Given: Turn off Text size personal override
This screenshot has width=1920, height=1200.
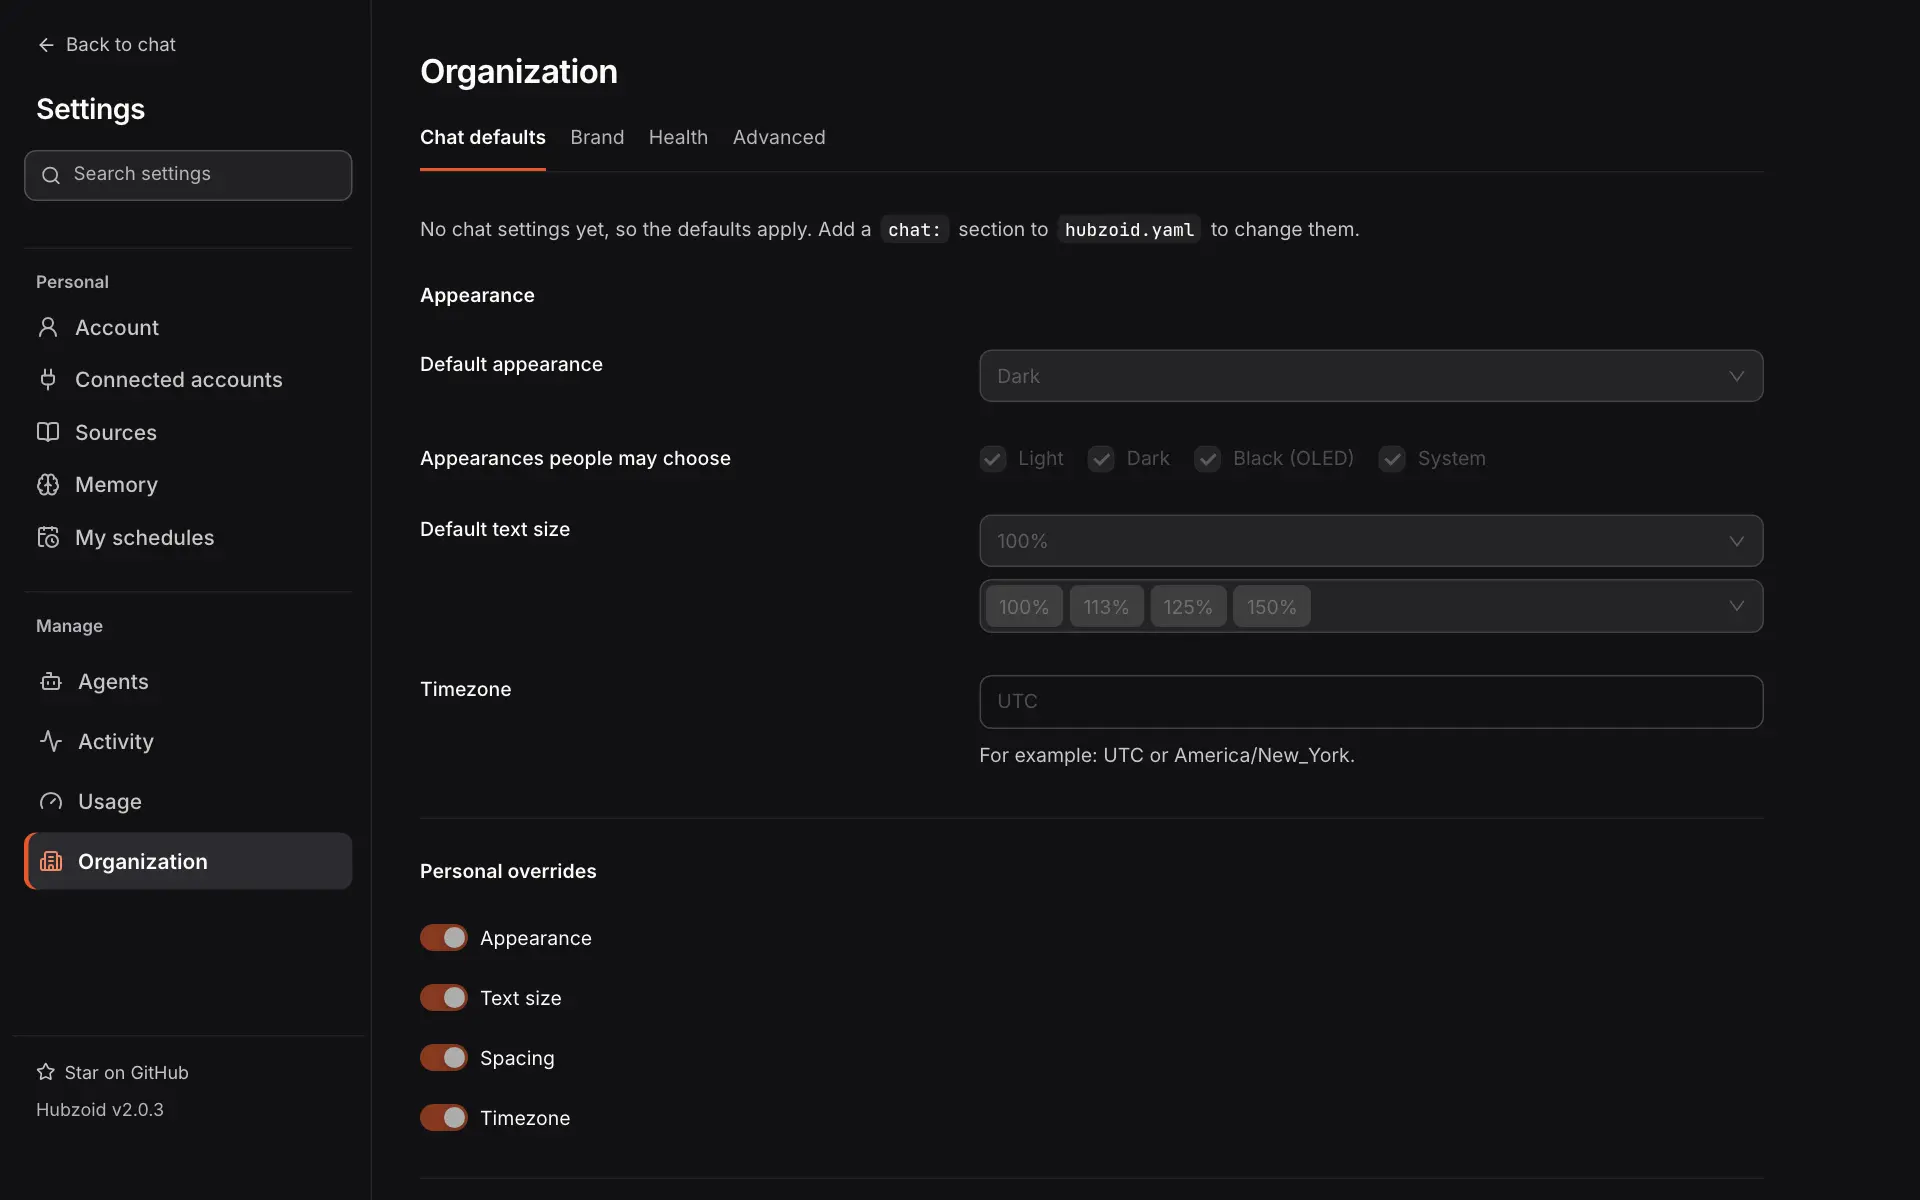Looking at the screenshot, I should [x=444, y=998].
